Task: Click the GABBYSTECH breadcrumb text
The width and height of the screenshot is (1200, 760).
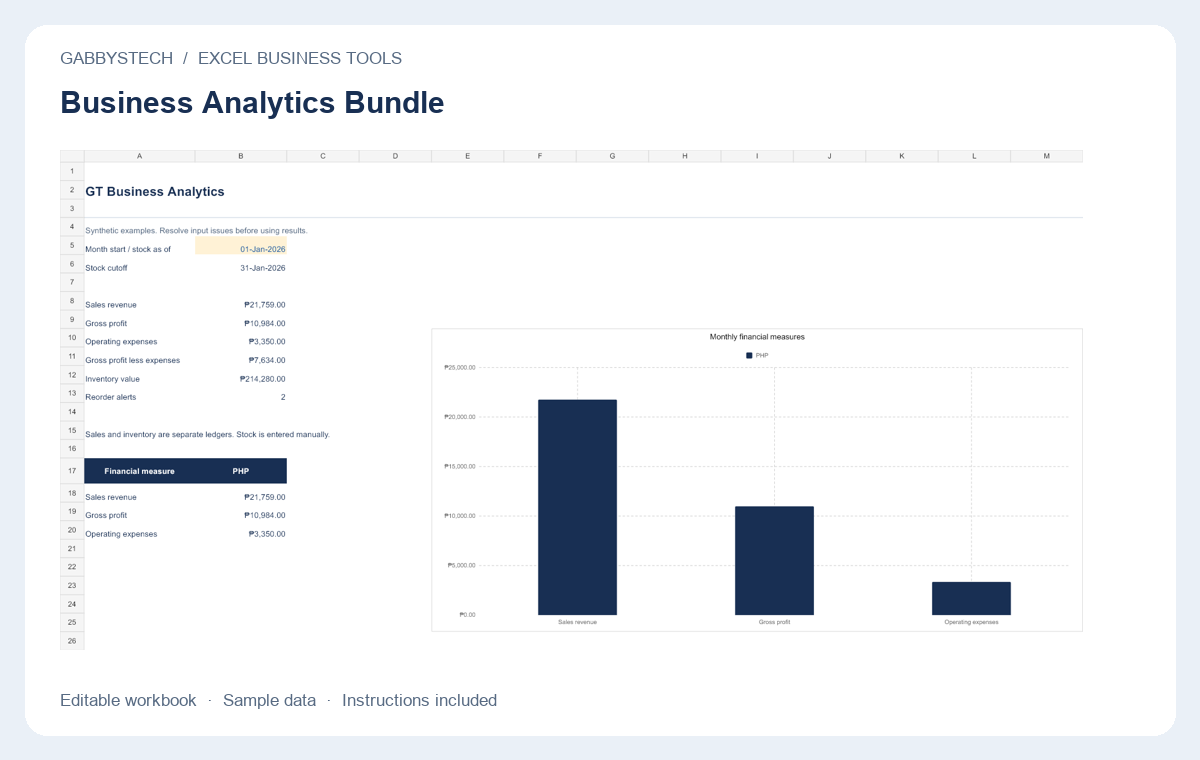Action: coord(116,58)
